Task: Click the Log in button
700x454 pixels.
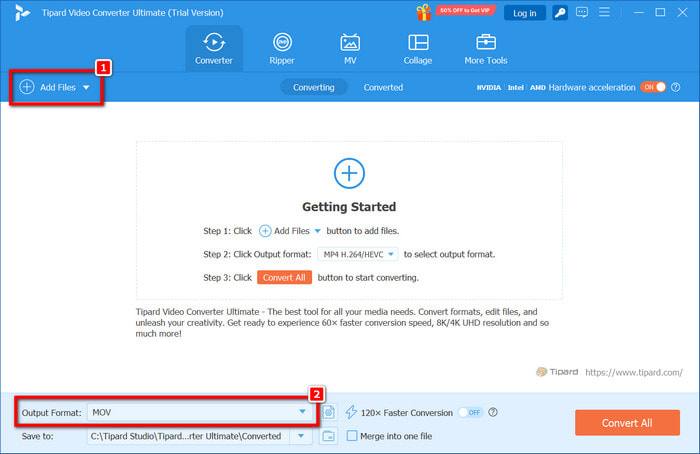Action: point(525,13)
